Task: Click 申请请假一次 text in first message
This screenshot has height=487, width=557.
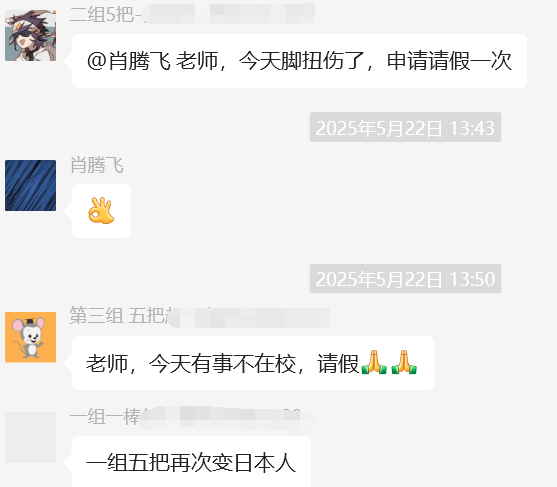Action: tap(449, 61)
